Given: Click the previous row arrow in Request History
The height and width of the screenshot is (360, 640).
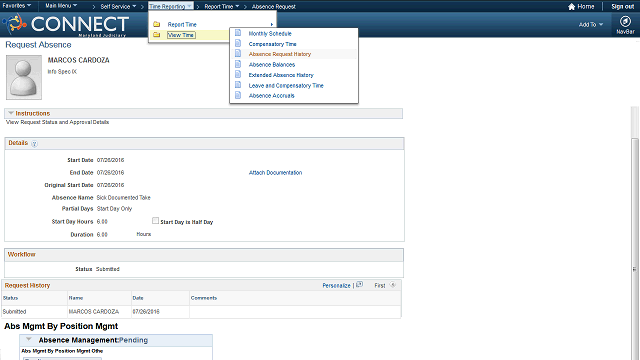Looking at the screenshot, I should [393, 285].
